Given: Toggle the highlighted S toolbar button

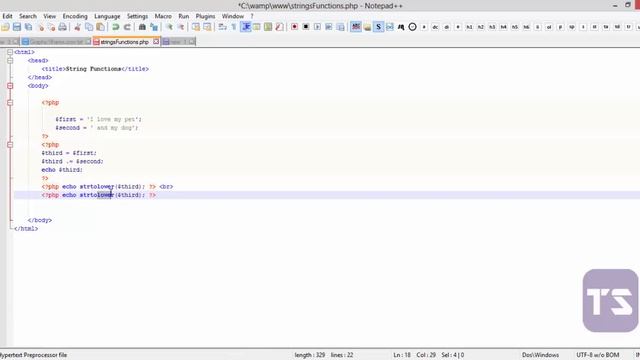Looking at the screenshot, I should click(378, 27).
